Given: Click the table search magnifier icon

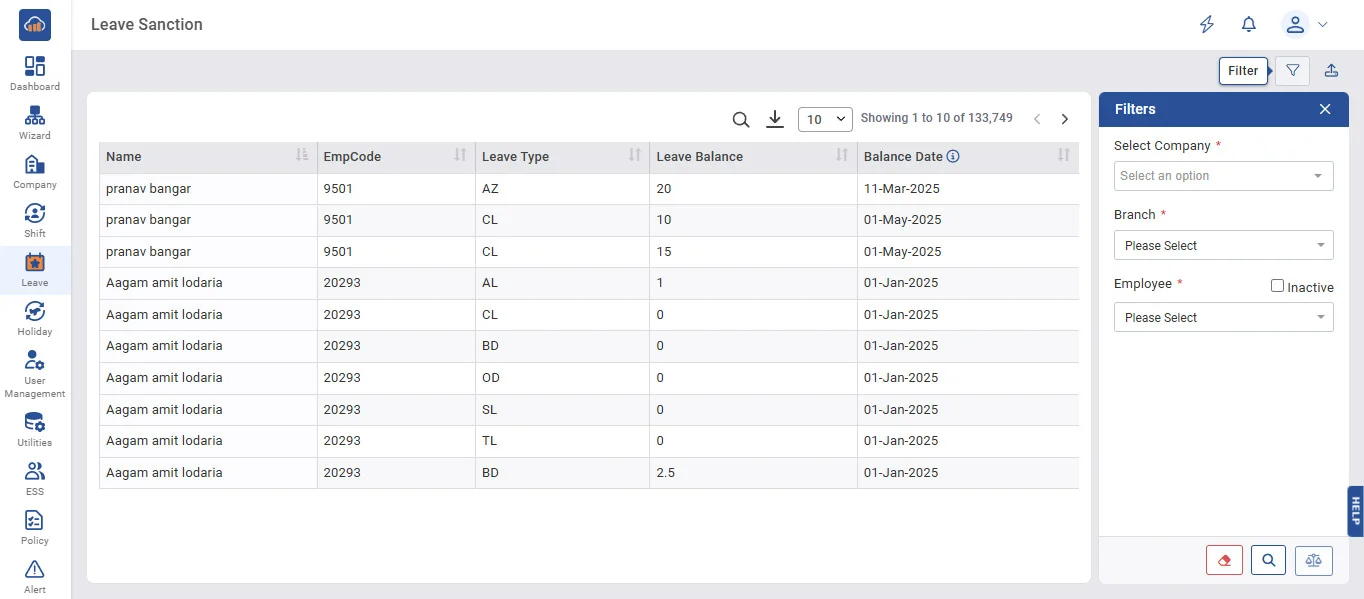Looking at the screenshot, I should [740, 119].
